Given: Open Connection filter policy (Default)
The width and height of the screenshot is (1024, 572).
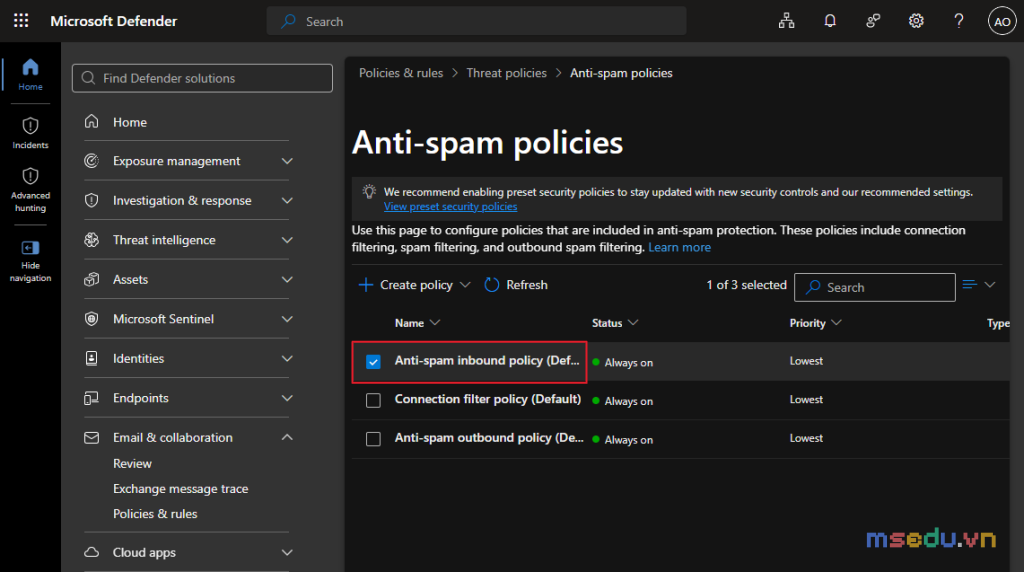Looking at the screenshot, I should pyautogui.click(x=487, y=399).
